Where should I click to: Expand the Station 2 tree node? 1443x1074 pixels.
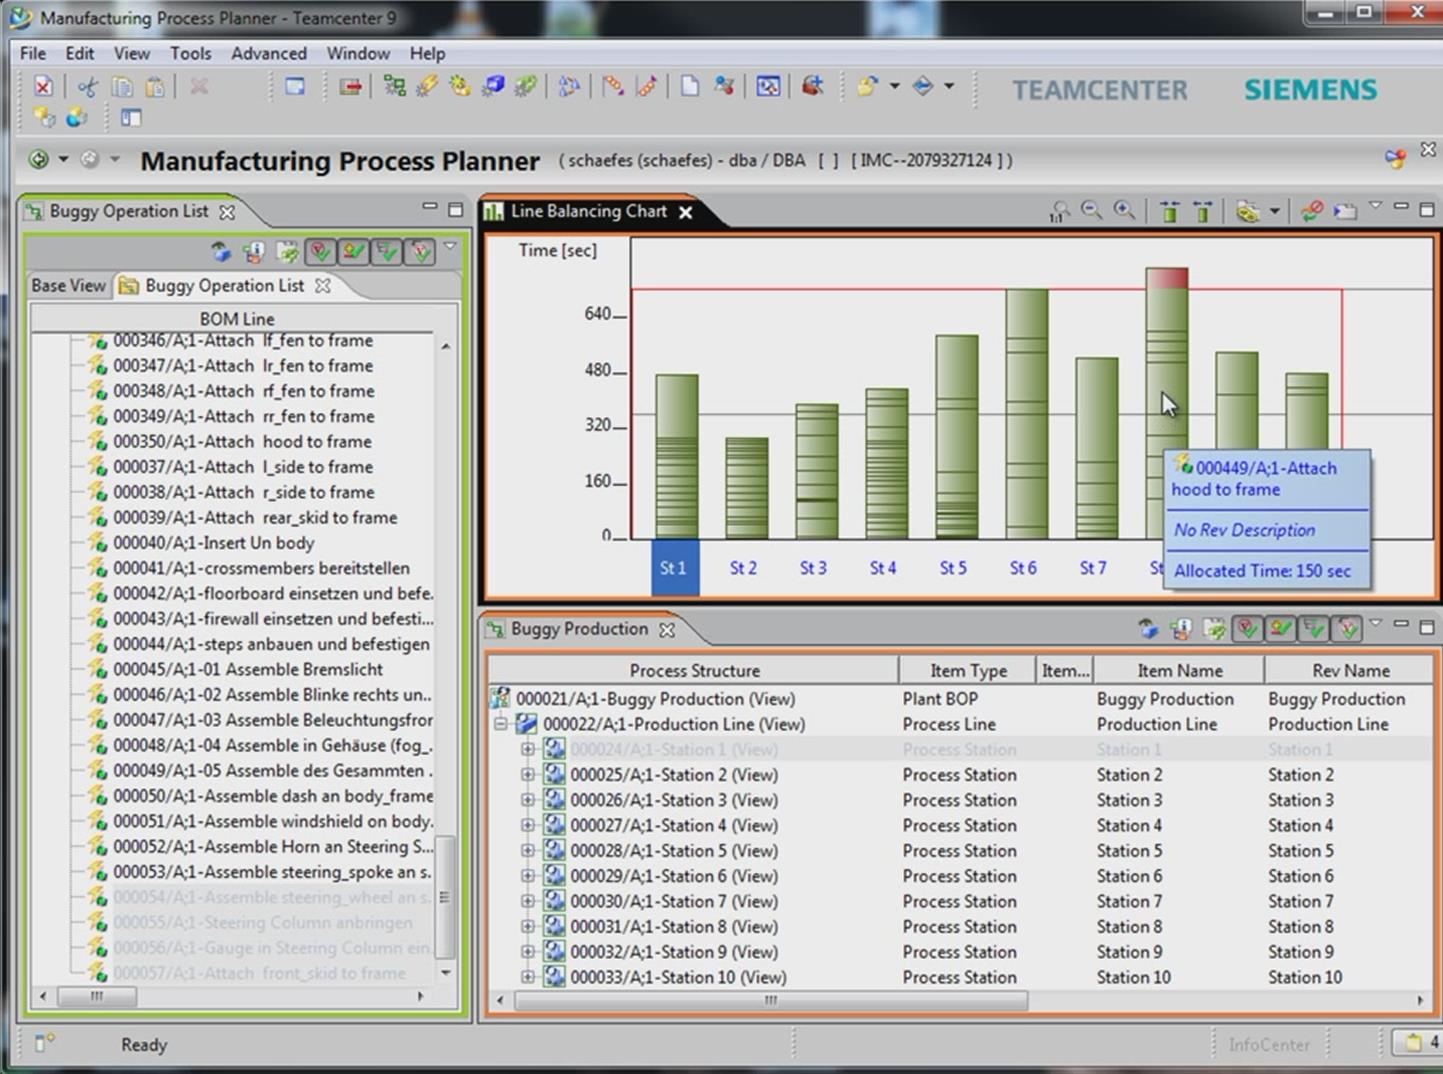tap(528, 775)
